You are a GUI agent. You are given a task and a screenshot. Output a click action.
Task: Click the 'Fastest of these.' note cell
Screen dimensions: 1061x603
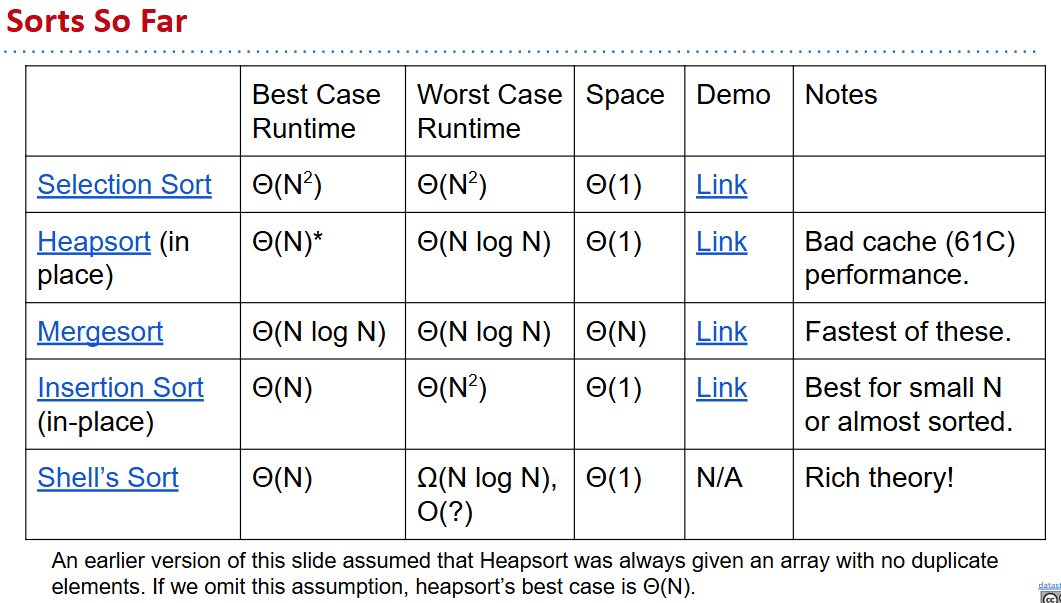[x=907, y=332]
